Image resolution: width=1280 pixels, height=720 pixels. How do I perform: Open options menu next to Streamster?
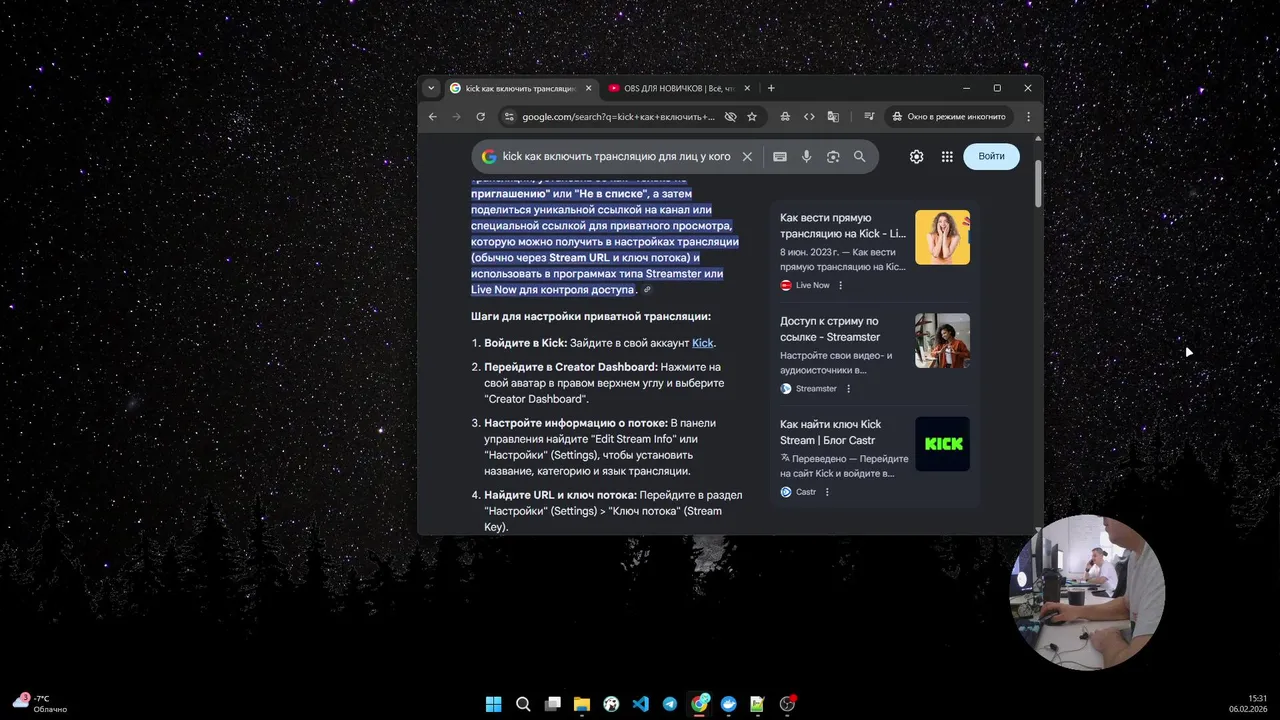point(849,389)
